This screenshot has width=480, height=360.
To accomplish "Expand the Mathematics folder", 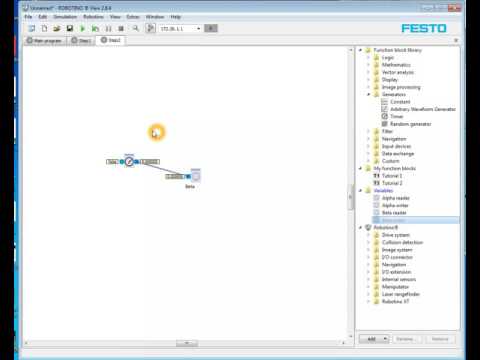I will pyautogui.click(x=369, y=65).
